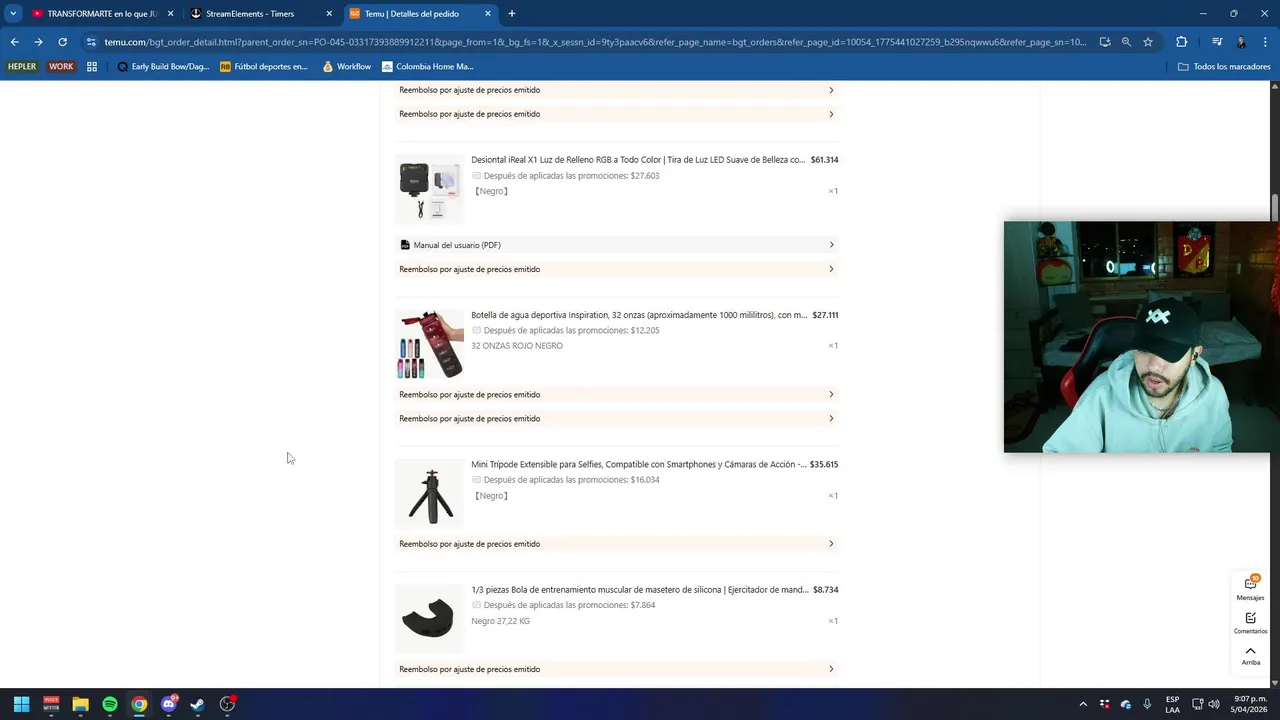1280x720 pixels.
Task: Expand refund row arrow under the masetero ejercitador
Action: [x=831, y=669]
